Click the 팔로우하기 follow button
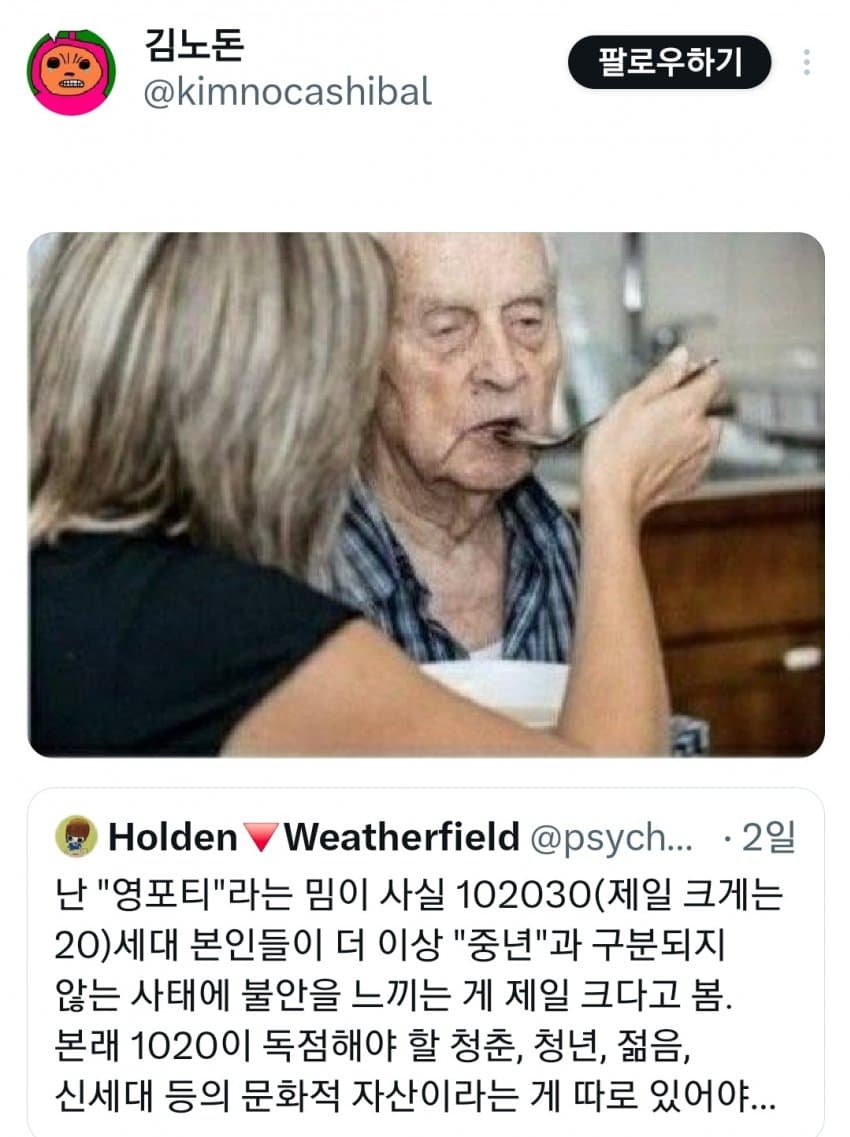Viewport: 850px width, 1137px height. click(669, 62)
